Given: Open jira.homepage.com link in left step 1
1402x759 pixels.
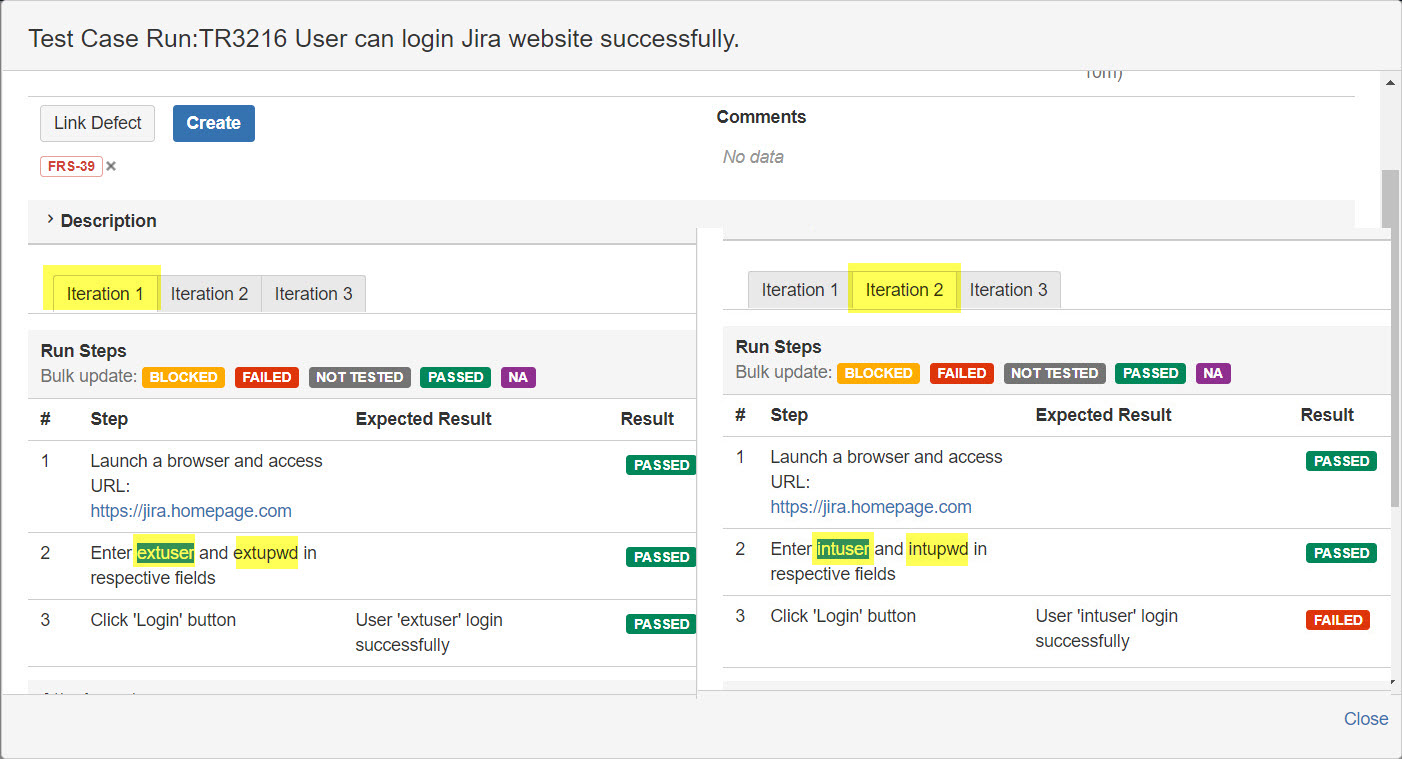Looking at the screenshot, I should point(191,511).
